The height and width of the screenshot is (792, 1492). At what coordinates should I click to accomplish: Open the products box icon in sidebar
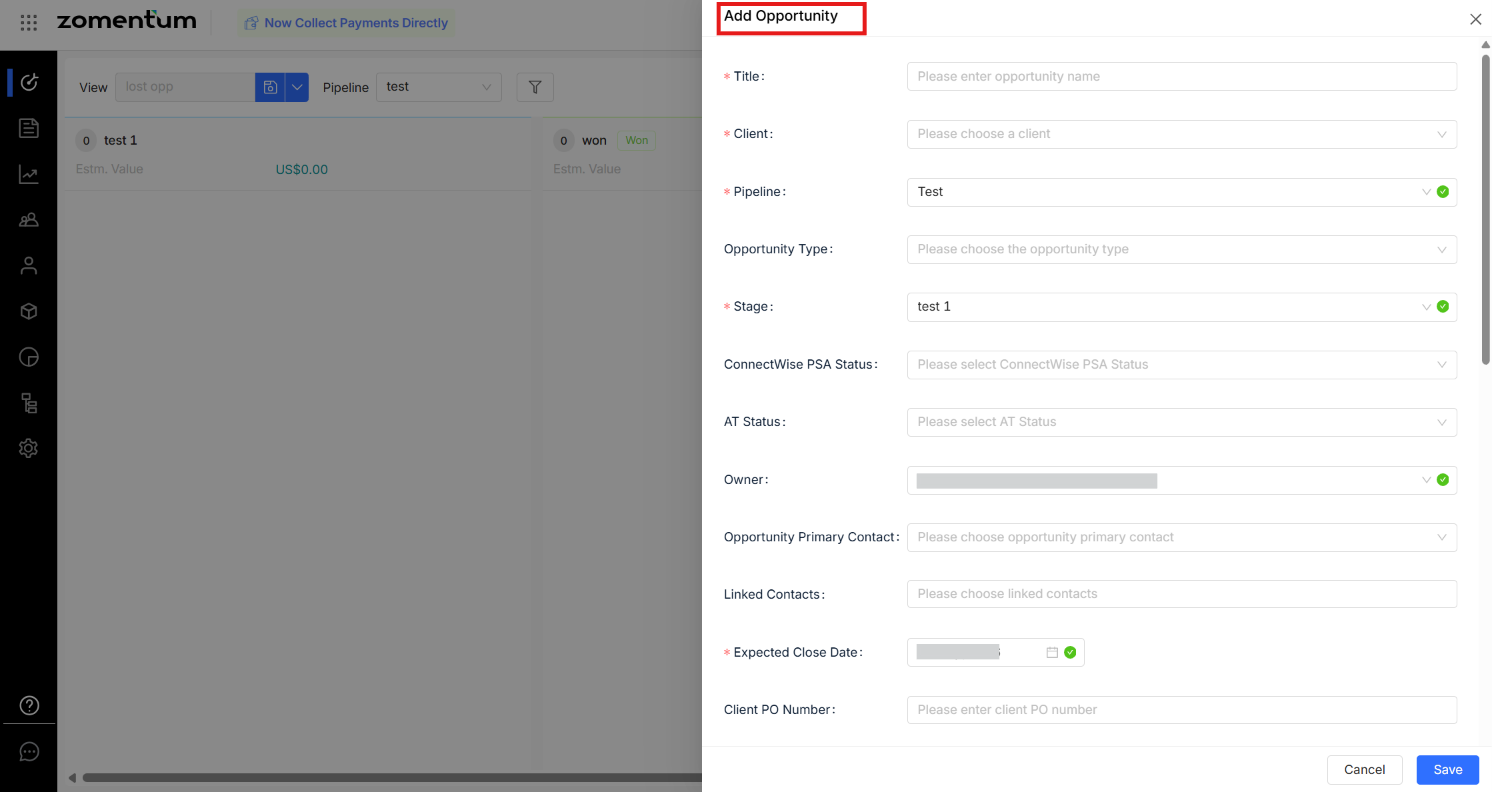click(29, 312)
